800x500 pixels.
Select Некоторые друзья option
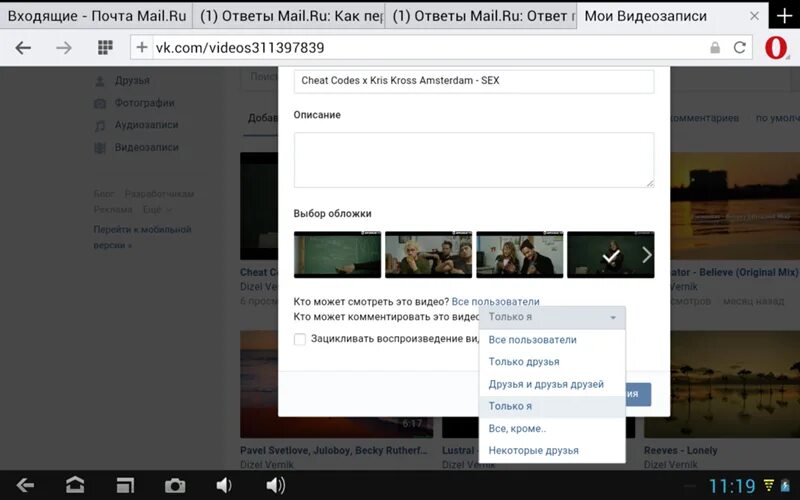552,451
